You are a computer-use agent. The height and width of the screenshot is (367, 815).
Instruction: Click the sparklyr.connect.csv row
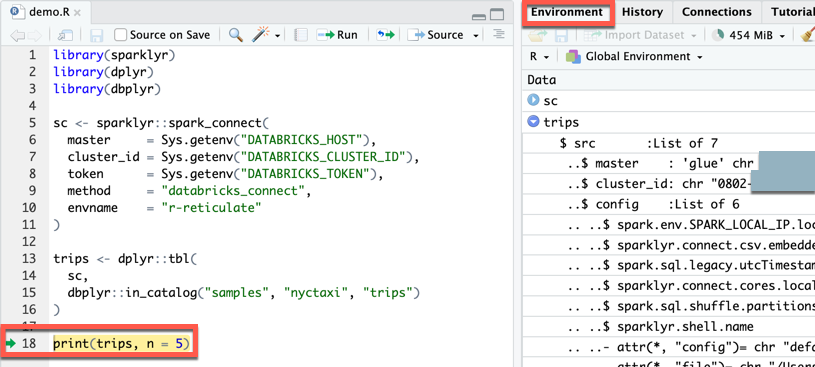click(668, 245)
